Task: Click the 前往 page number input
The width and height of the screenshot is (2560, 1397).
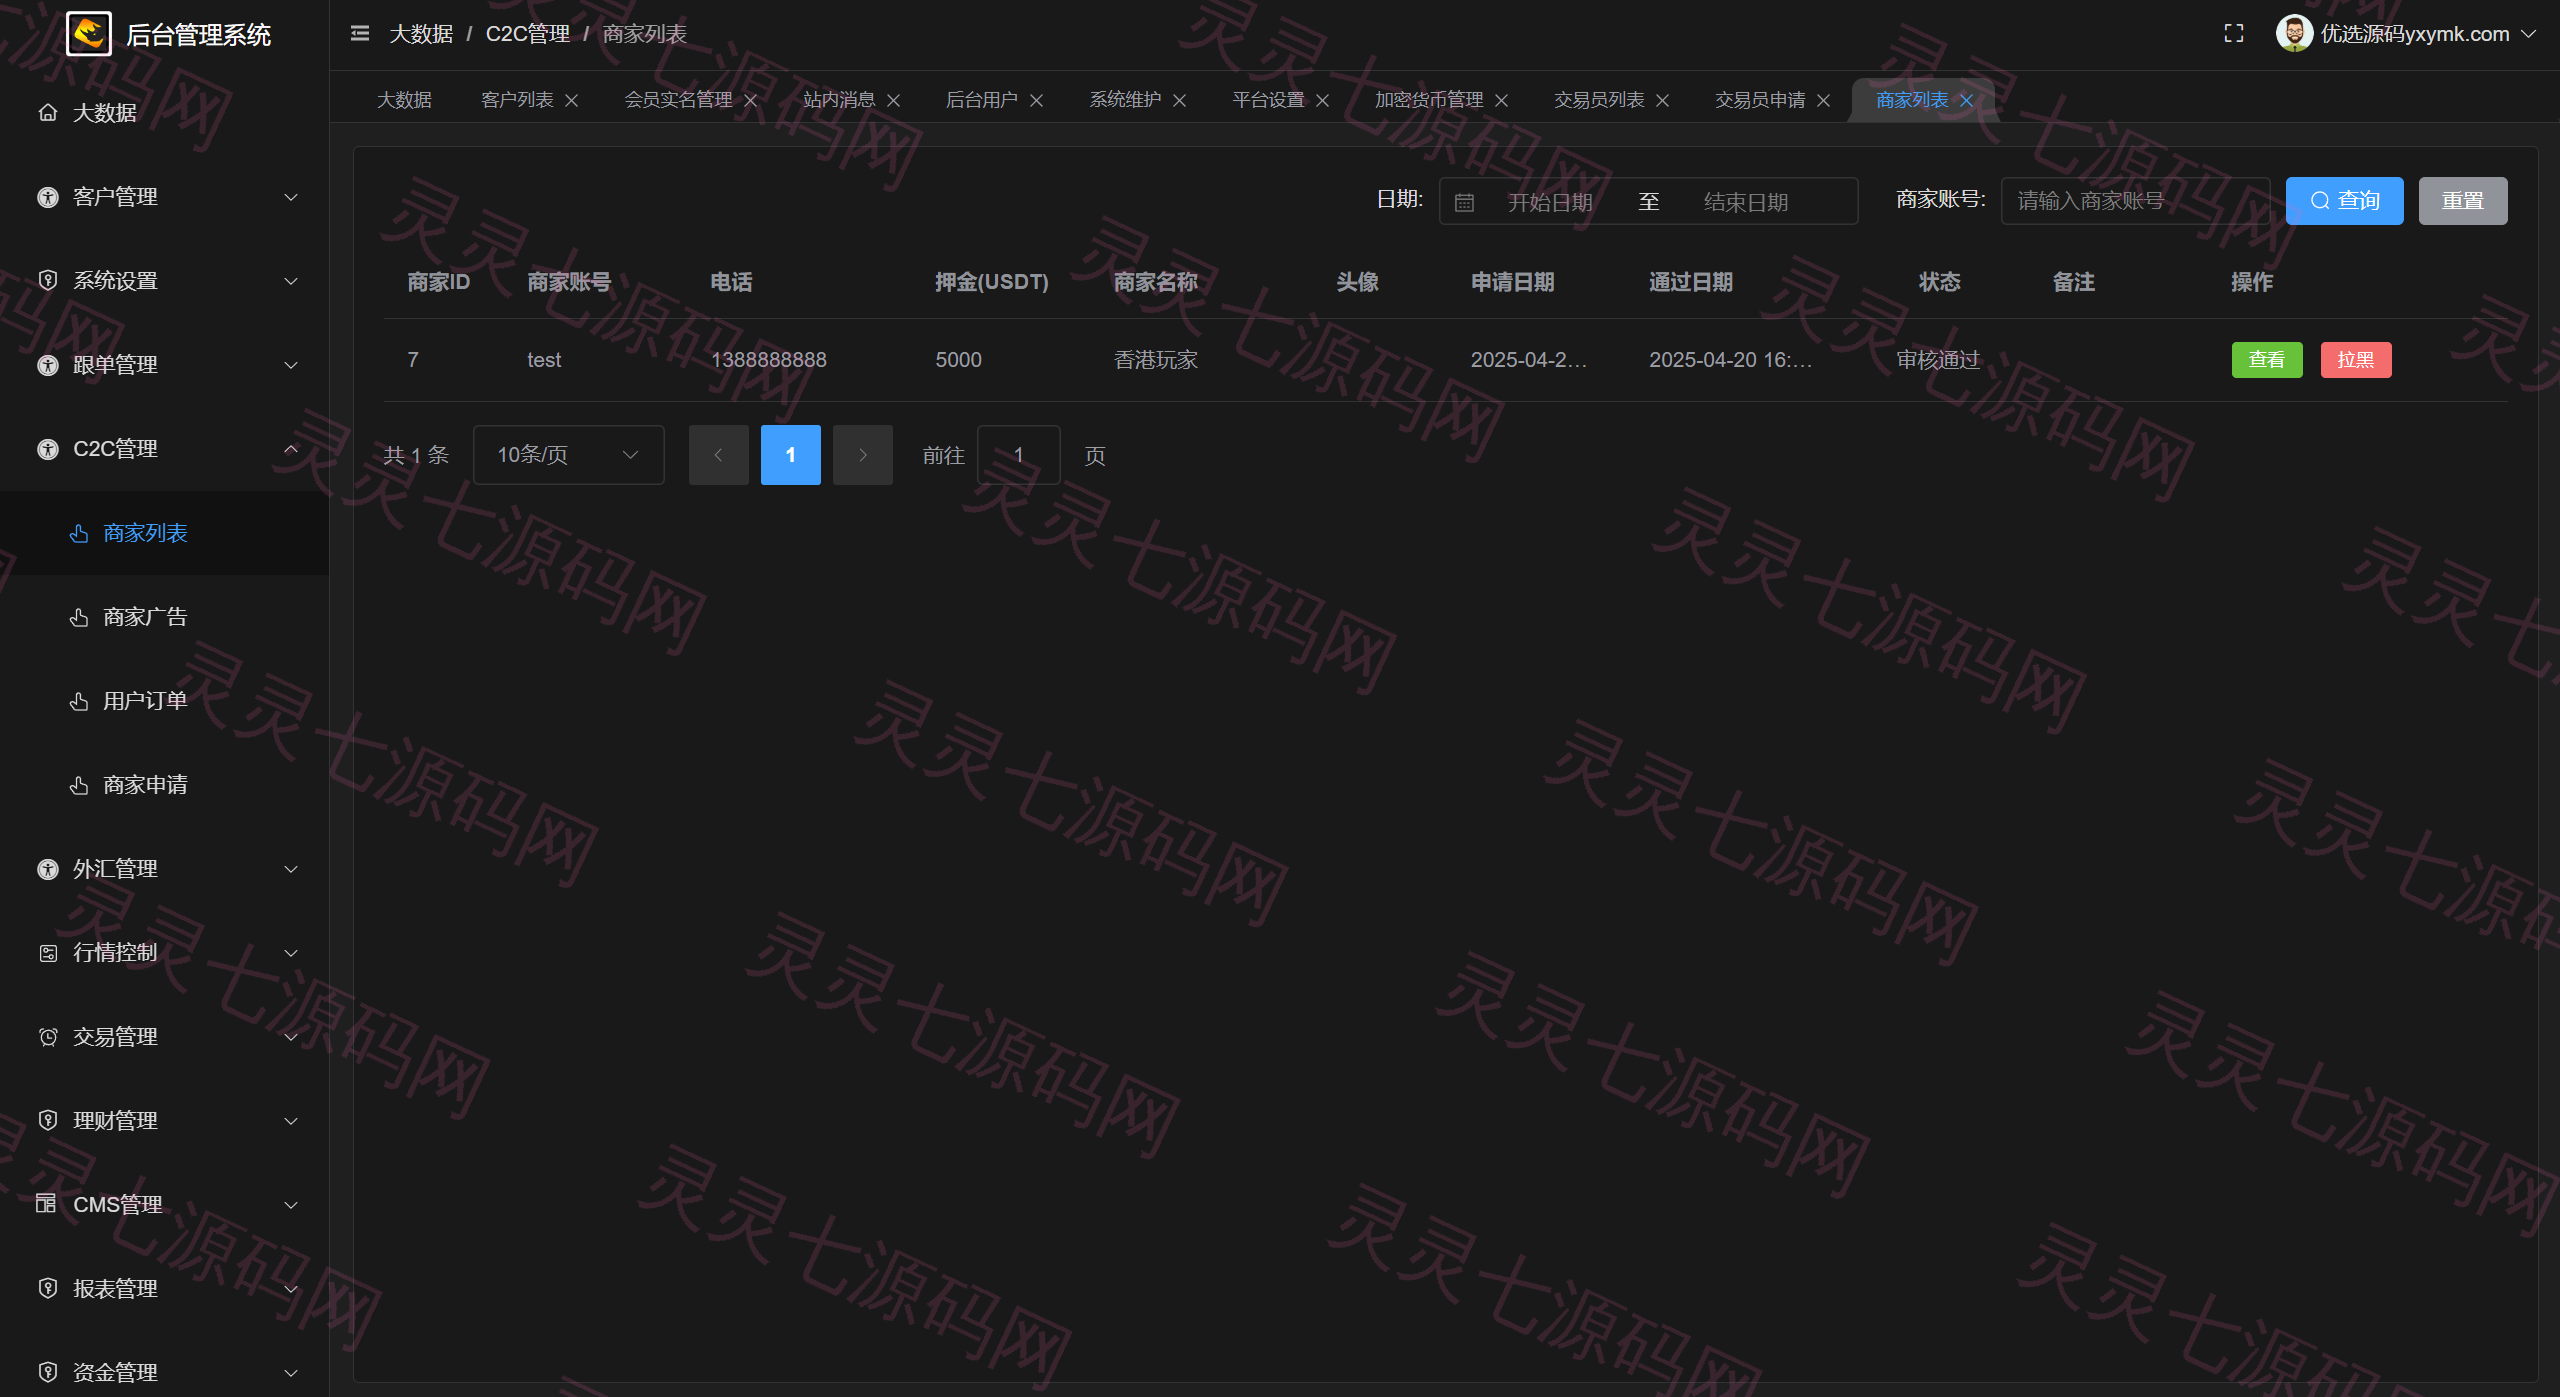Action: (1018, 455)
